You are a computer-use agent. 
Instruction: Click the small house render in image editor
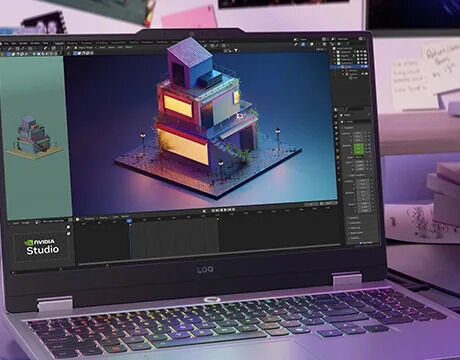(x=33, y=137)
